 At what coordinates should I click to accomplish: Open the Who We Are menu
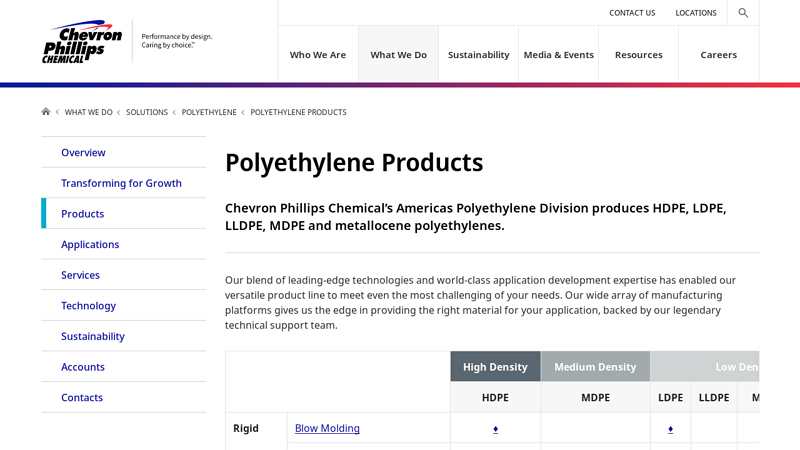(x=318, y=55)
